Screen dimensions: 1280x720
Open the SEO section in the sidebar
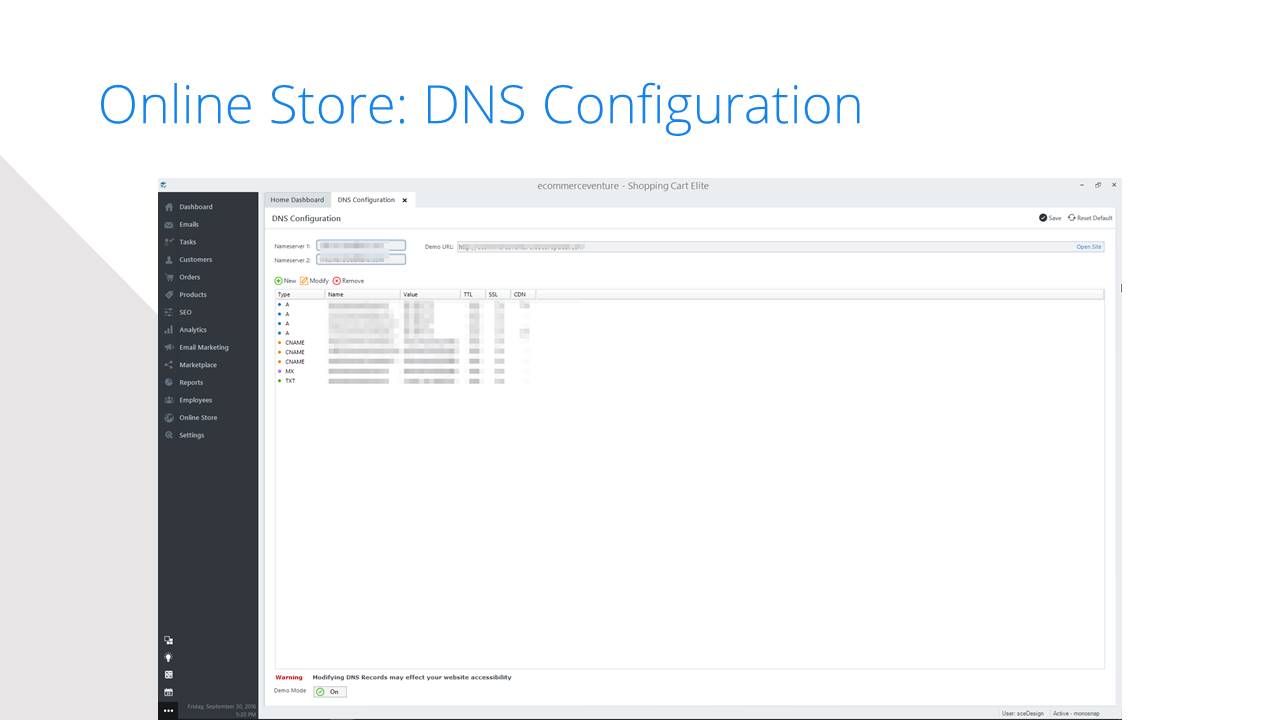(185, 312)
